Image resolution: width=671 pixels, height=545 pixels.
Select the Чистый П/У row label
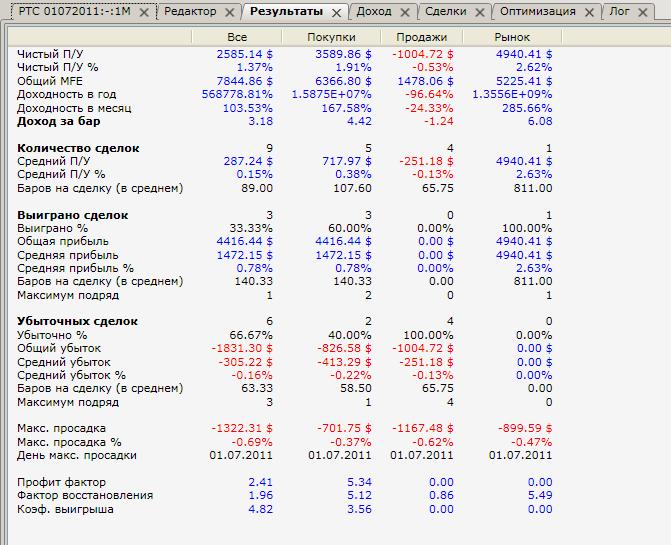point(50,54)
